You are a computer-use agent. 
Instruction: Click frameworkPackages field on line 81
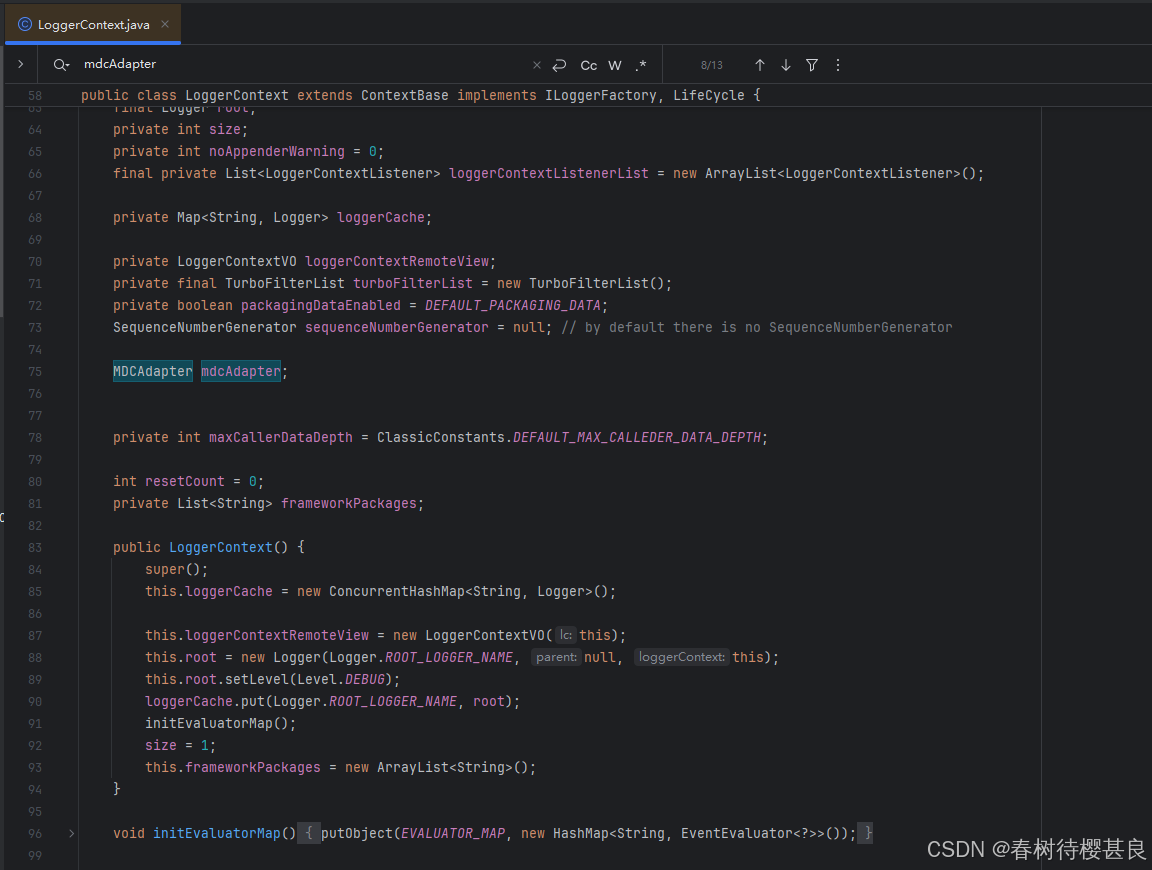(x=349, y=503)
